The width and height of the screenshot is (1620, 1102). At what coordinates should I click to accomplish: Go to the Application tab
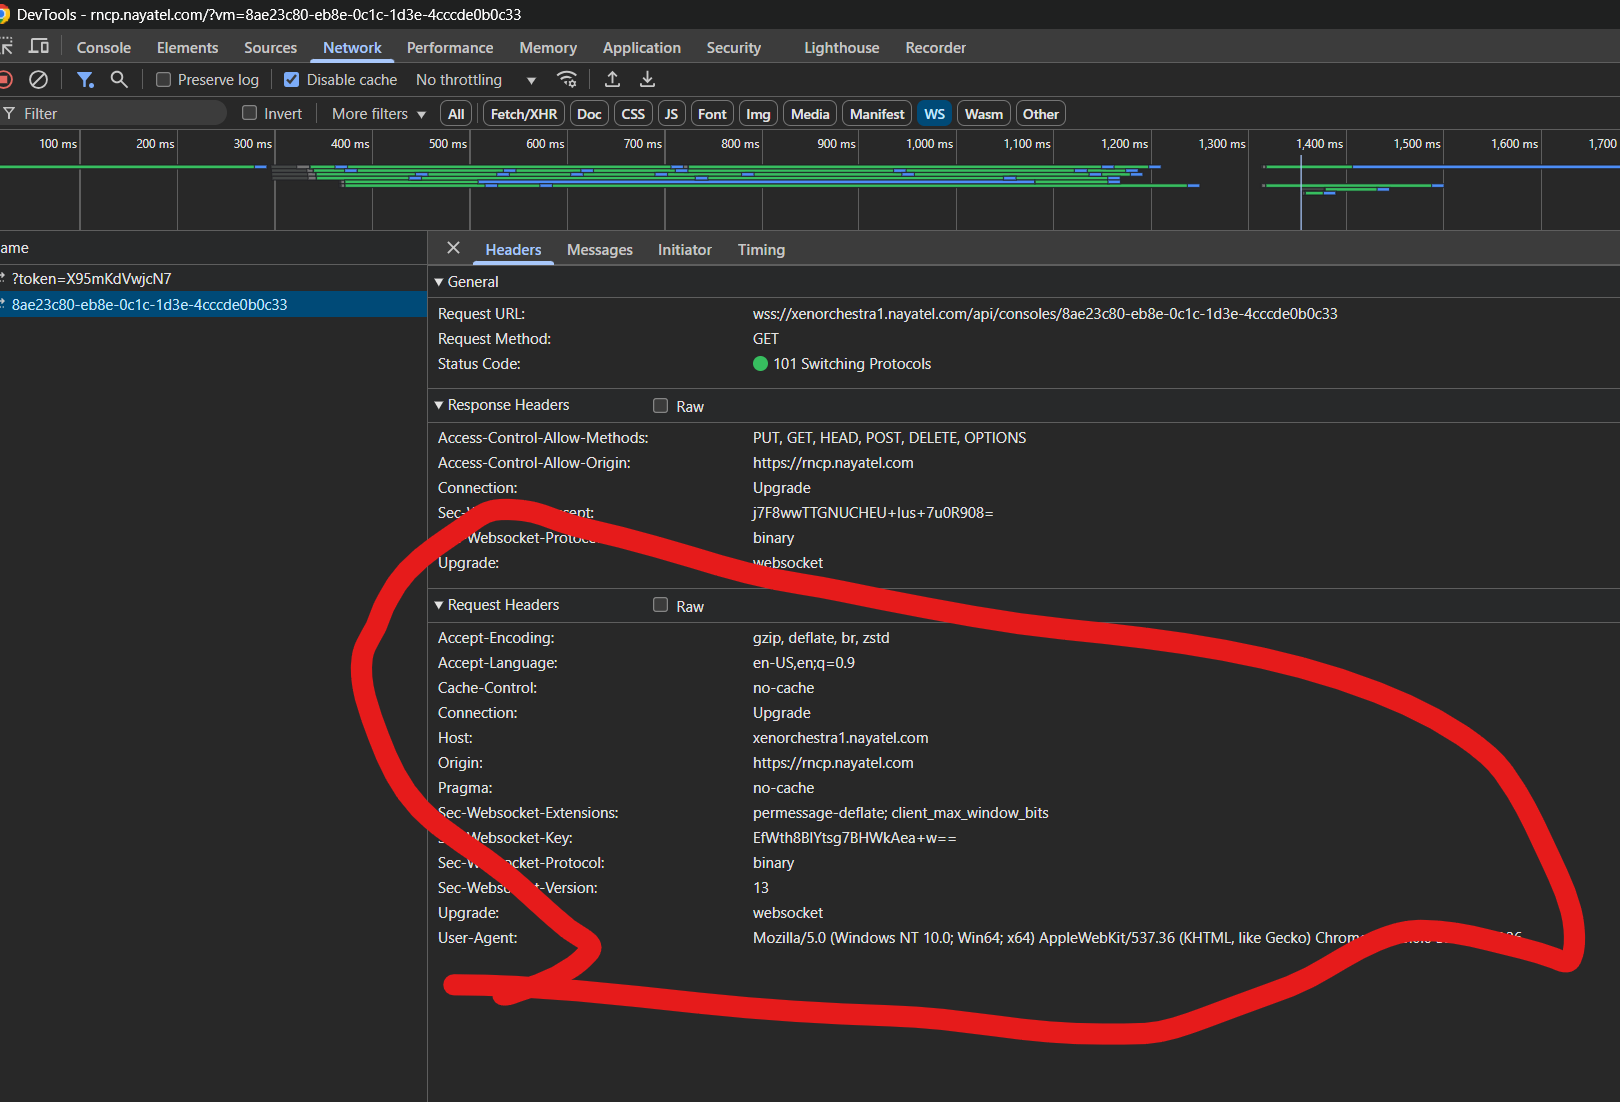pyautogui.click(x=641, y=48)
